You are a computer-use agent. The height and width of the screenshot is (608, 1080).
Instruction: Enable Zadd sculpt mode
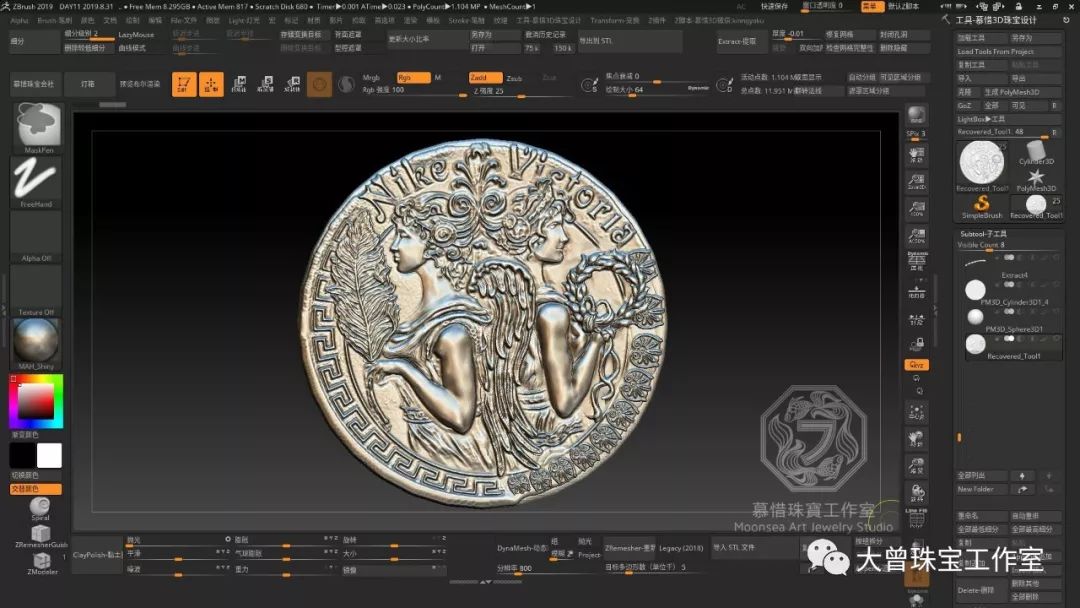click(x=485, y=78)
